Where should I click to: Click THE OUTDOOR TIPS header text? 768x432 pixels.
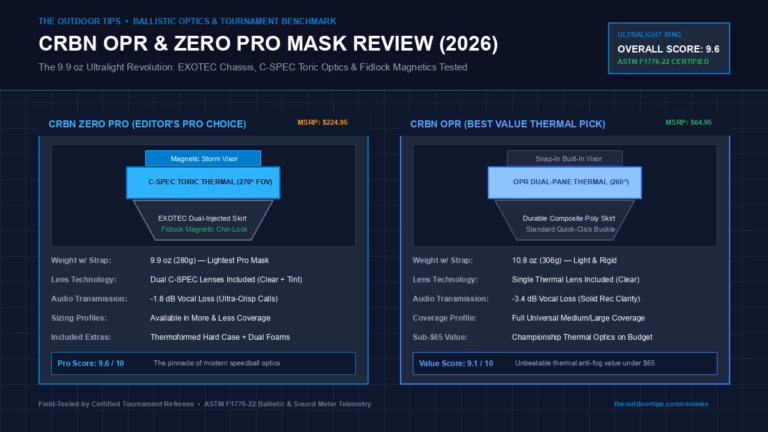click(x=79, y=22)
